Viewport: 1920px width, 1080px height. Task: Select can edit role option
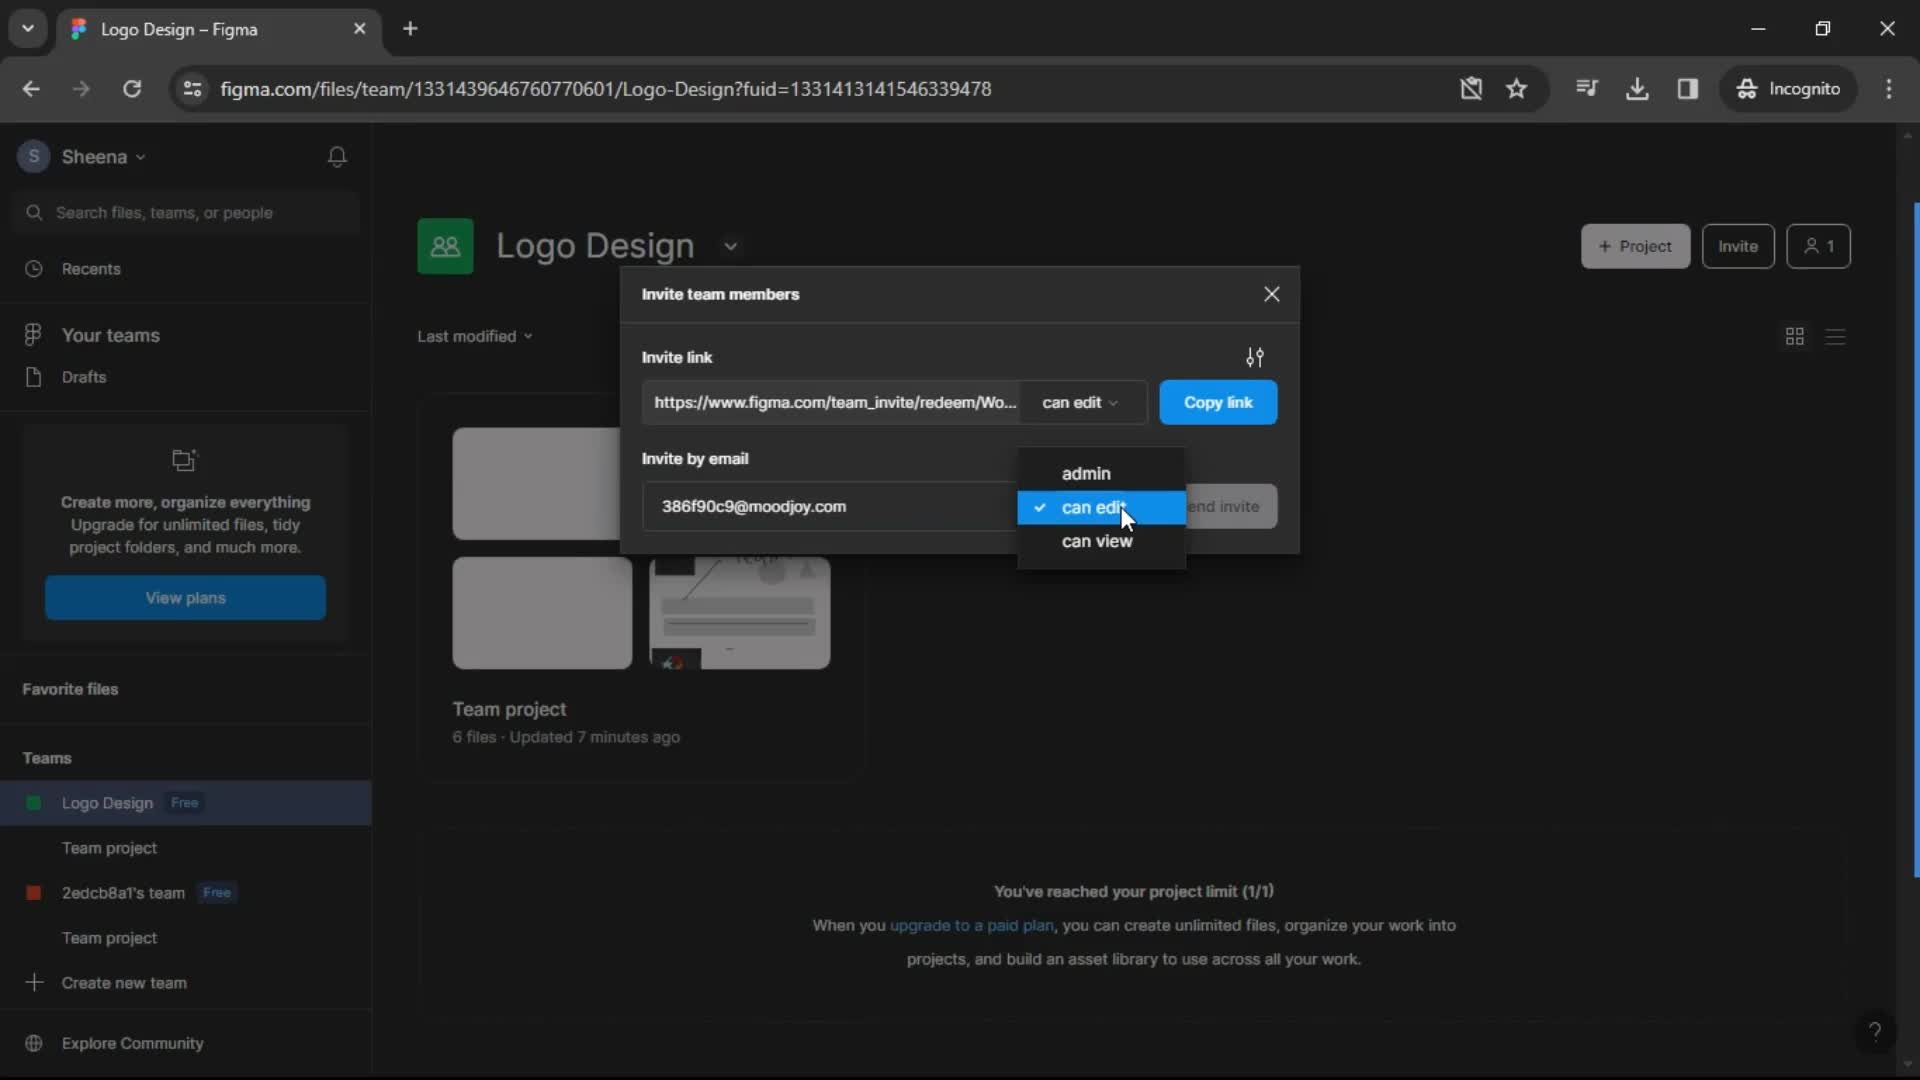pyautogui.click(x=1101, y=507)
